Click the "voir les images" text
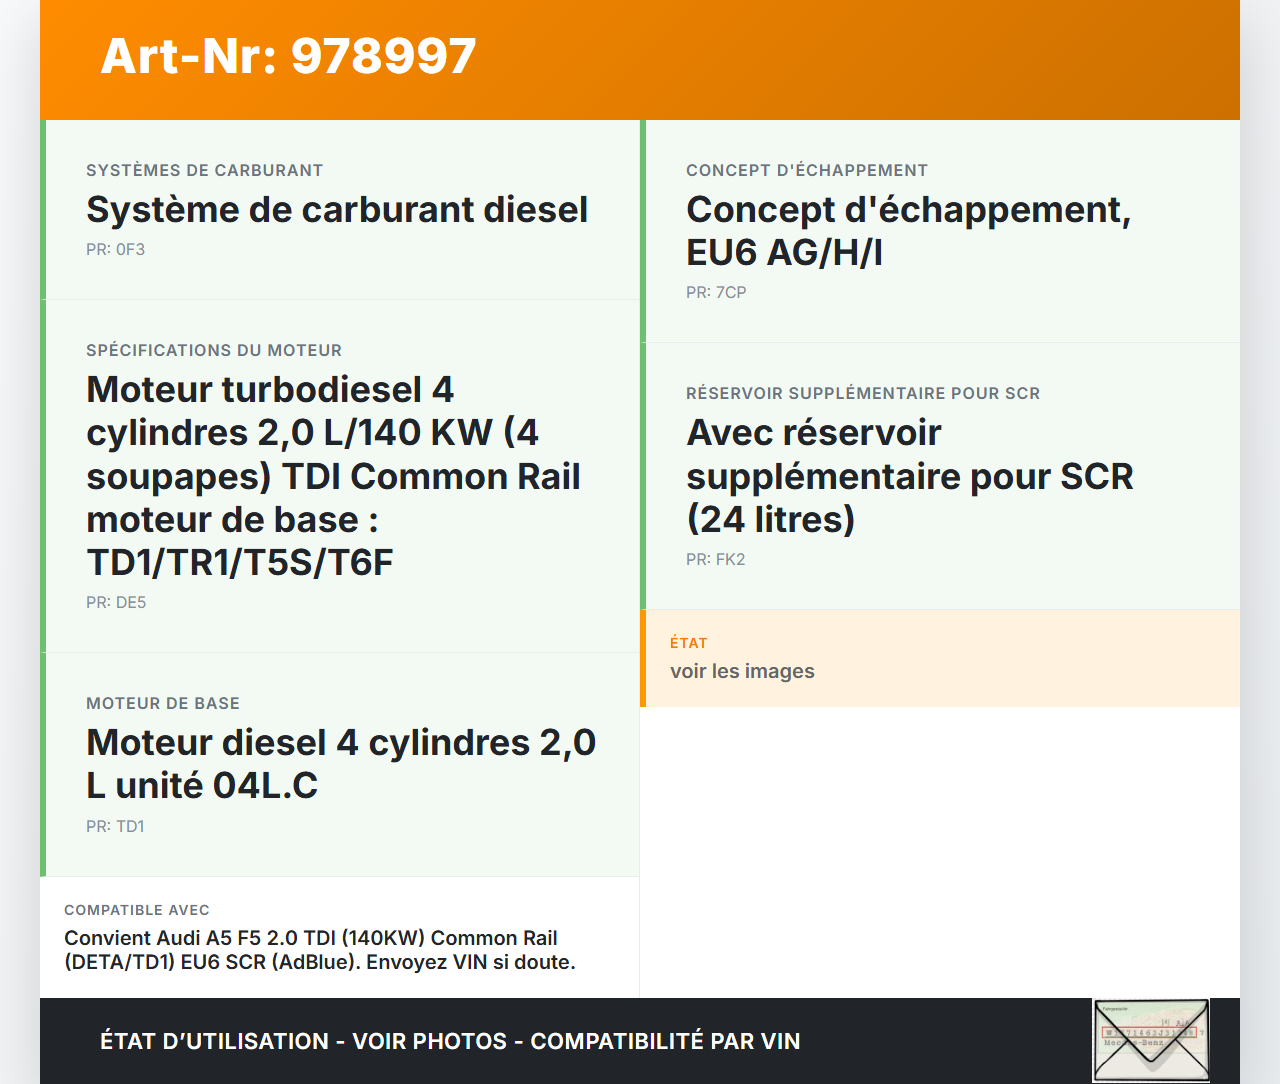This screenshot has width=1280, height=1084. (x=742, y=672)
